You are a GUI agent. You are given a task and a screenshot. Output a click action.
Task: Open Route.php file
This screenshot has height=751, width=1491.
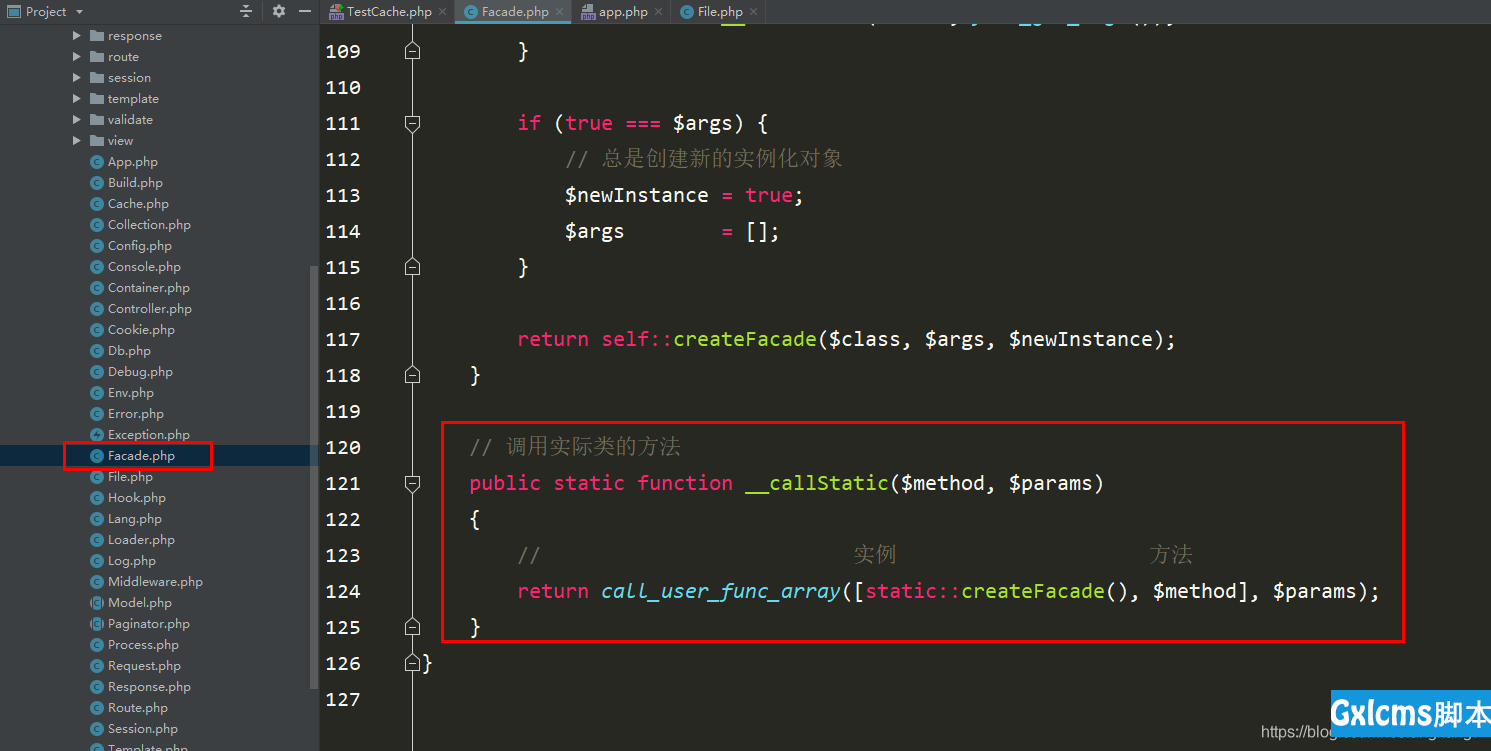[x=138, y=708]
